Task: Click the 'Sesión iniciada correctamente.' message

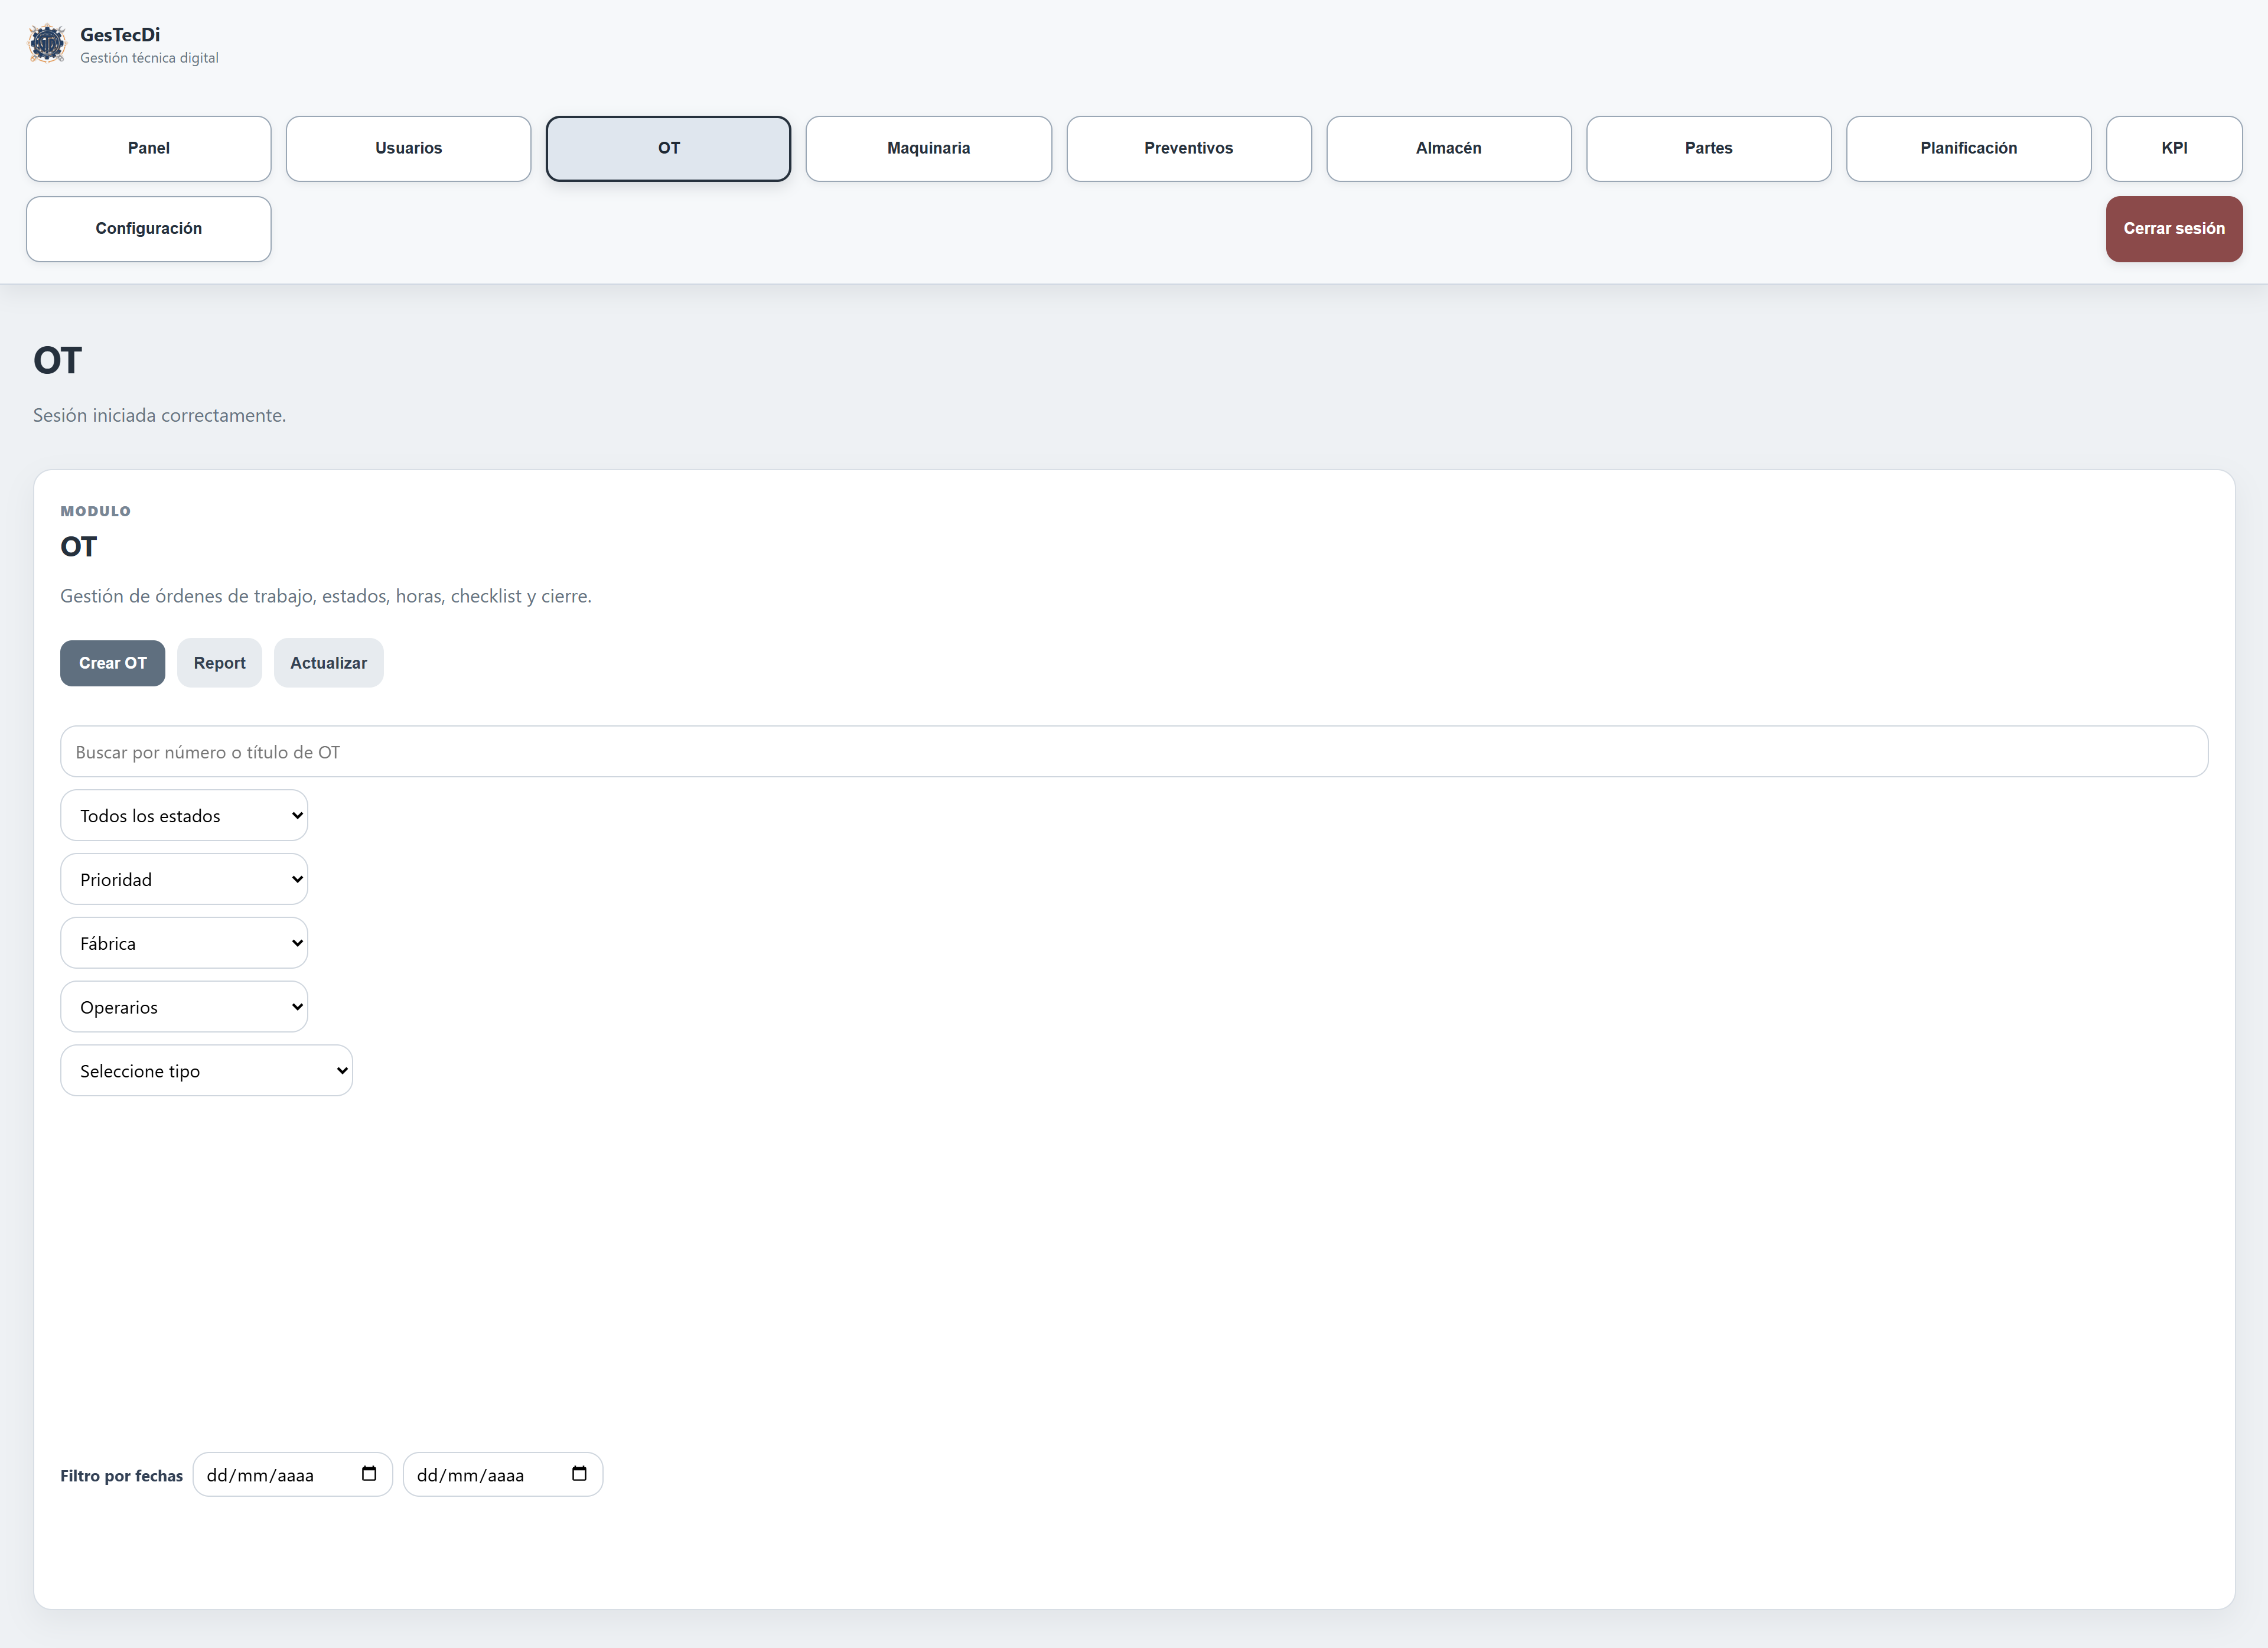Action: [x=160, y=415]
